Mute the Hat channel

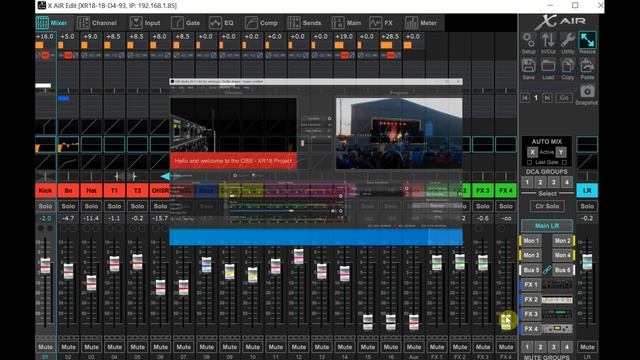click(x=91, y=347)
